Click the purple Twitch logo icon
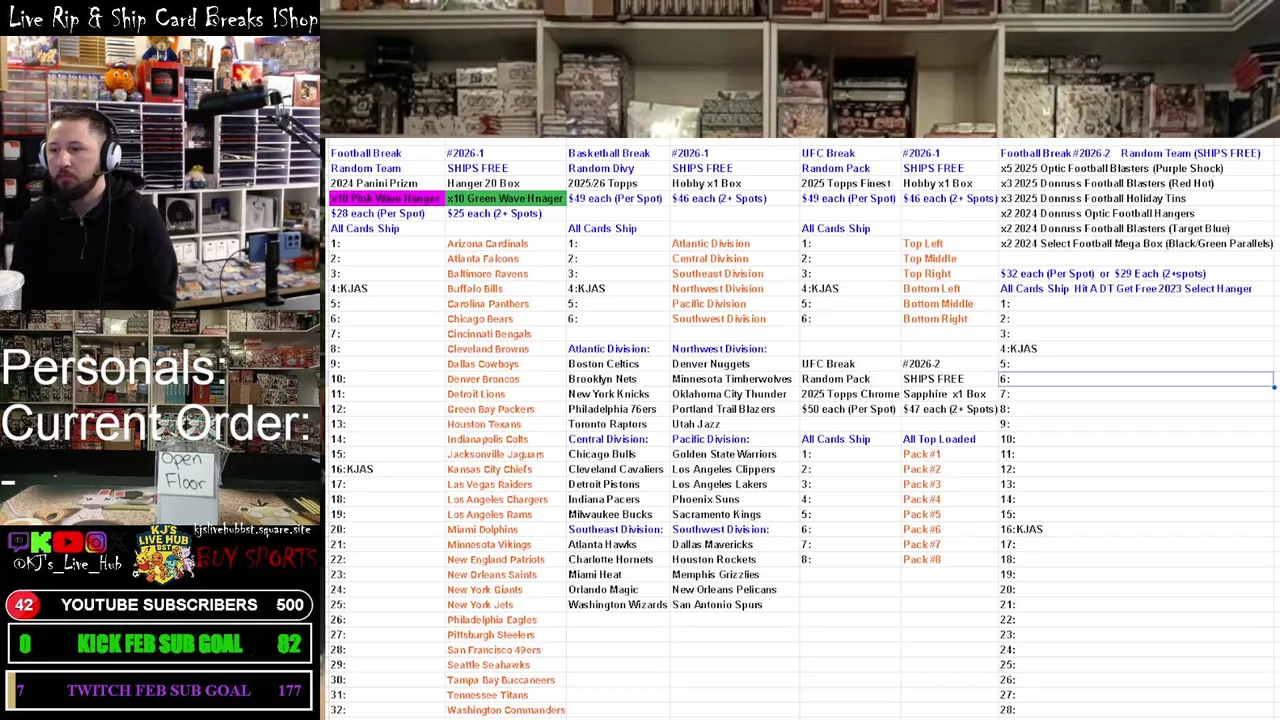1280x720 pixels. coord(18,543)
